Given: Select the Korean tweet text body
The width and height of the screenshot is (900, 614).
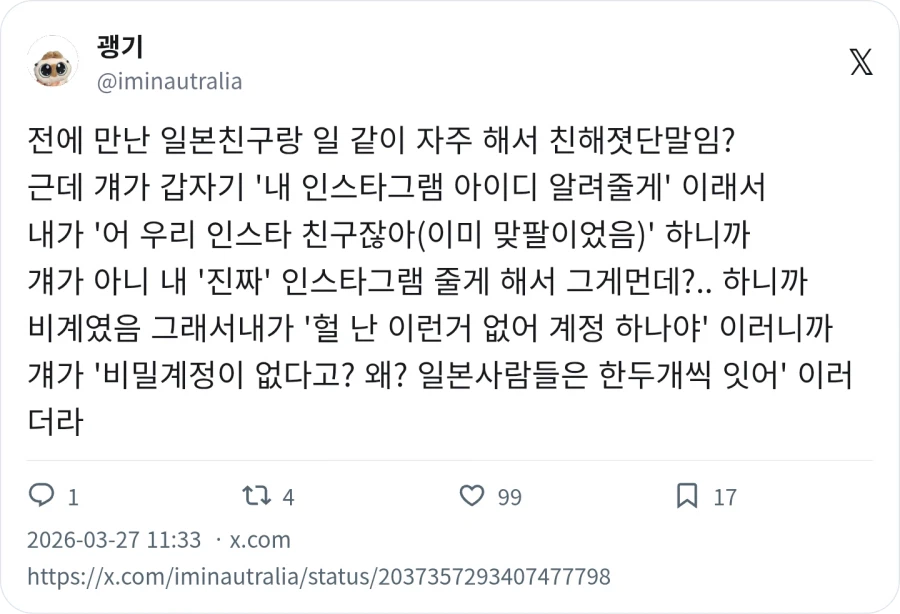Looking at the screenshot, I should tap(430, 280).
